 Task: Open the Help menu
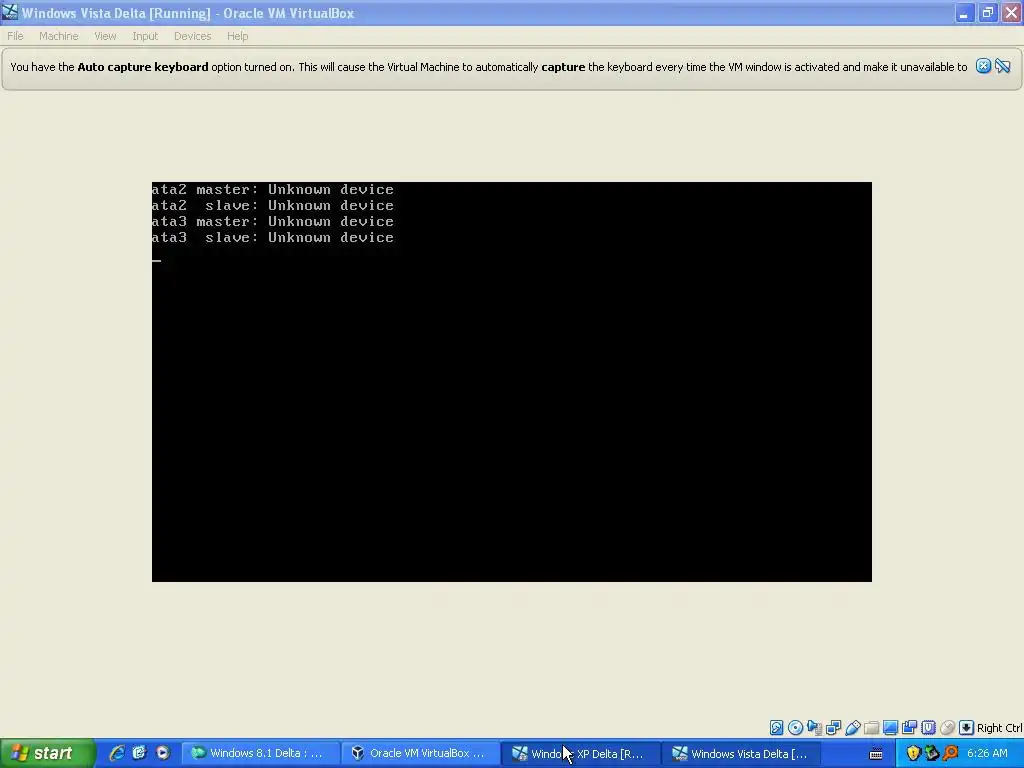pos(238,36)
